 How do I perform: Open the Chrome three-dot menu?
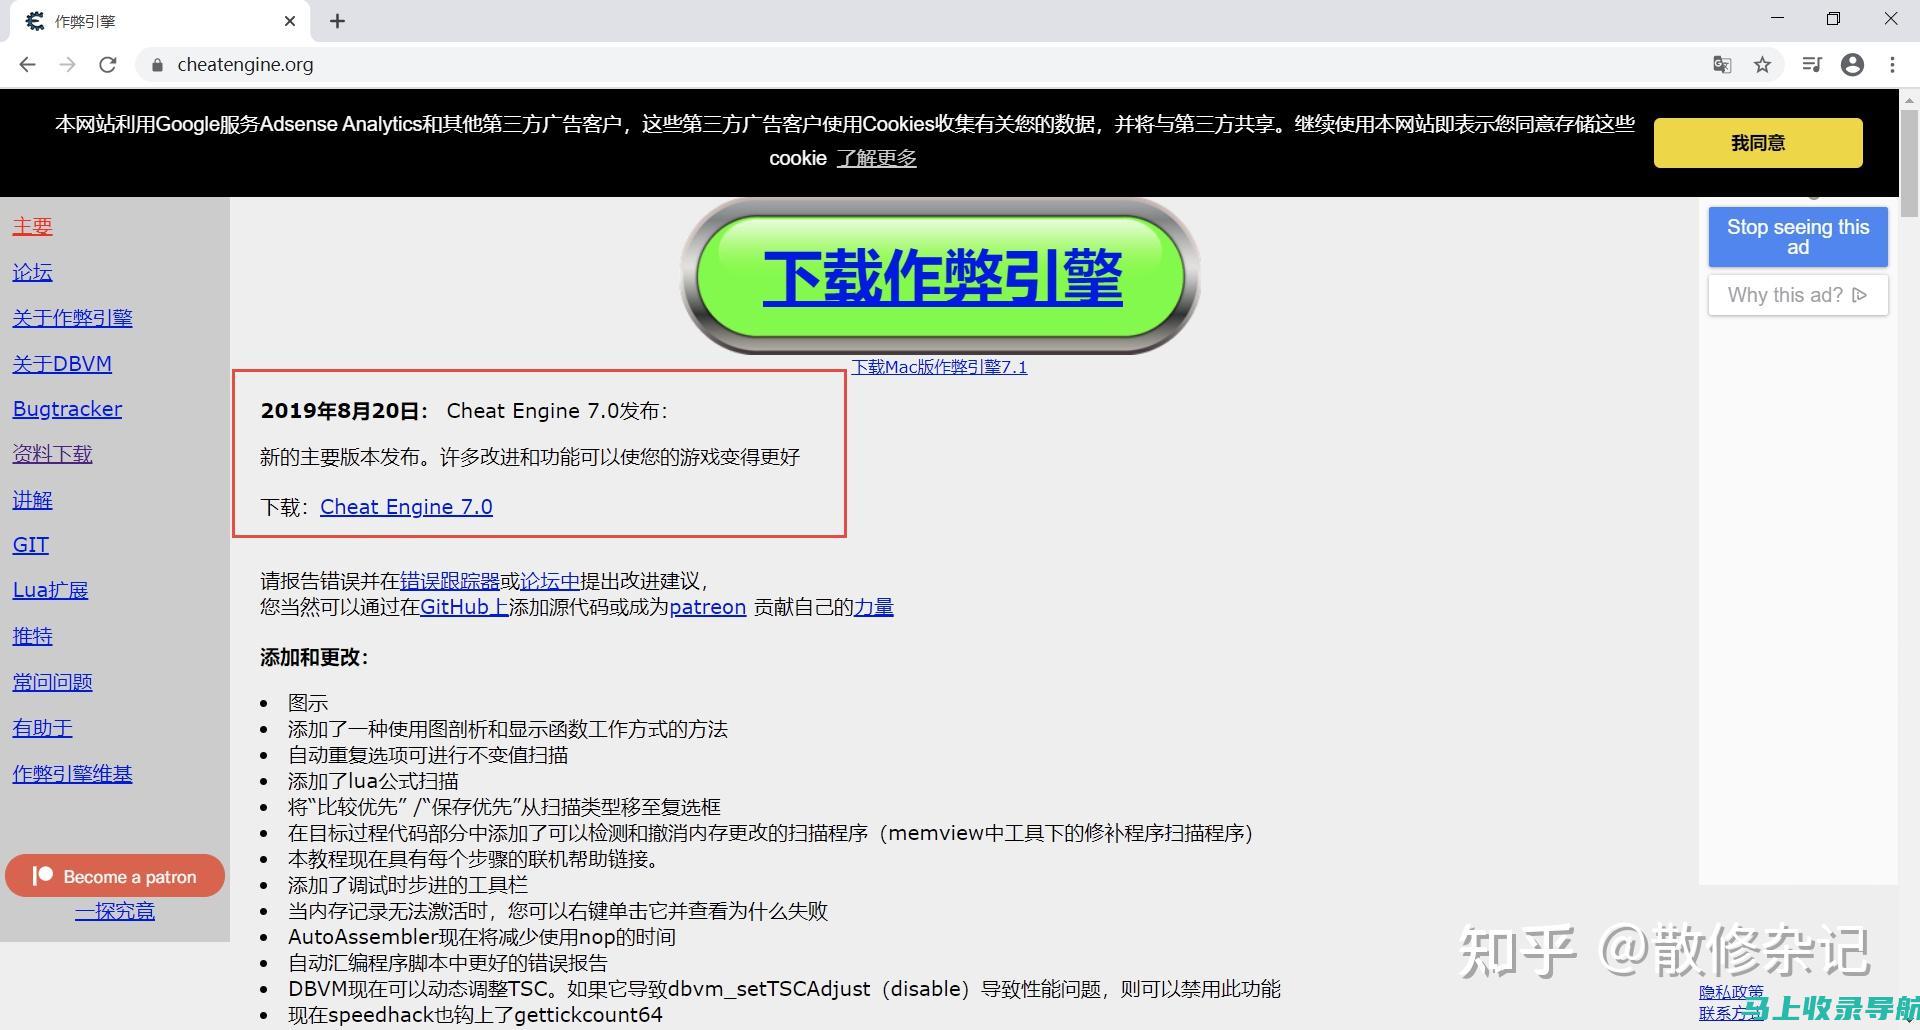[1892, 65]
